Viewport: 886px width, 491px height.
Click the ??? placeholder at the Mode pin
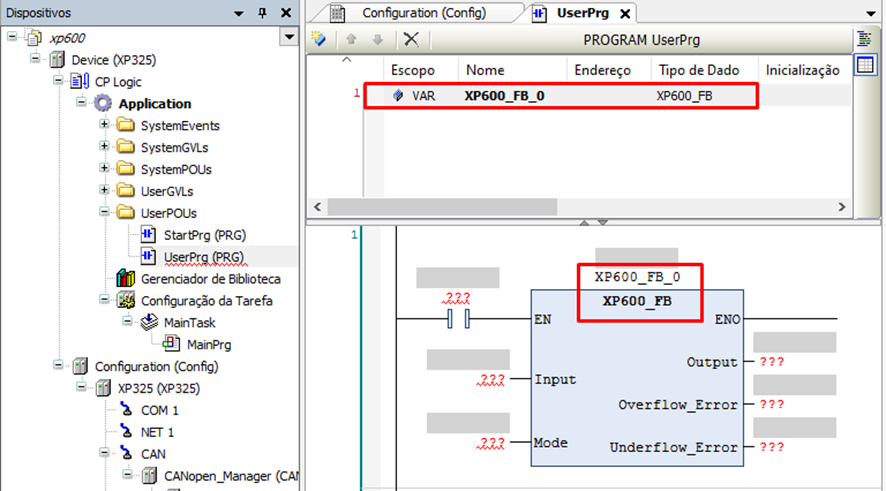click(490, 442)
